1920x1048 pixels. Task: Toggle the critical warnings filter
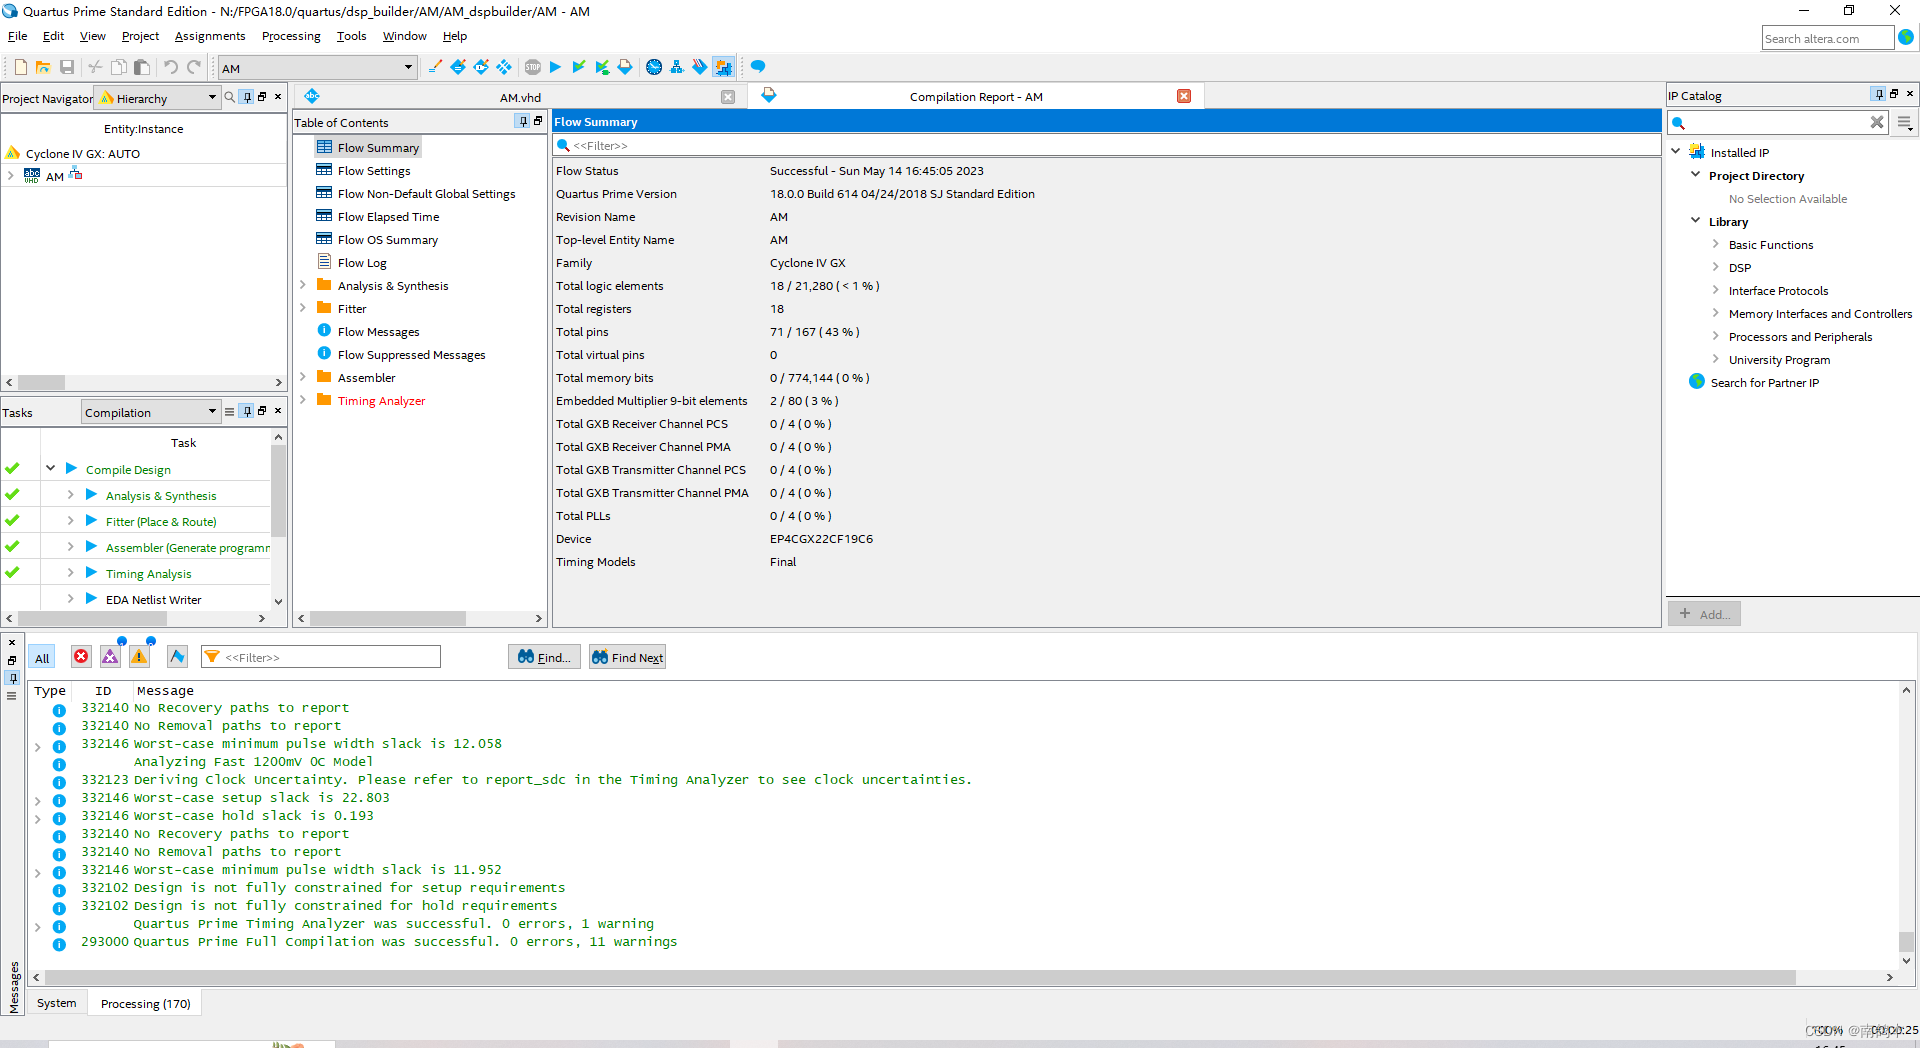coord(110,657)
